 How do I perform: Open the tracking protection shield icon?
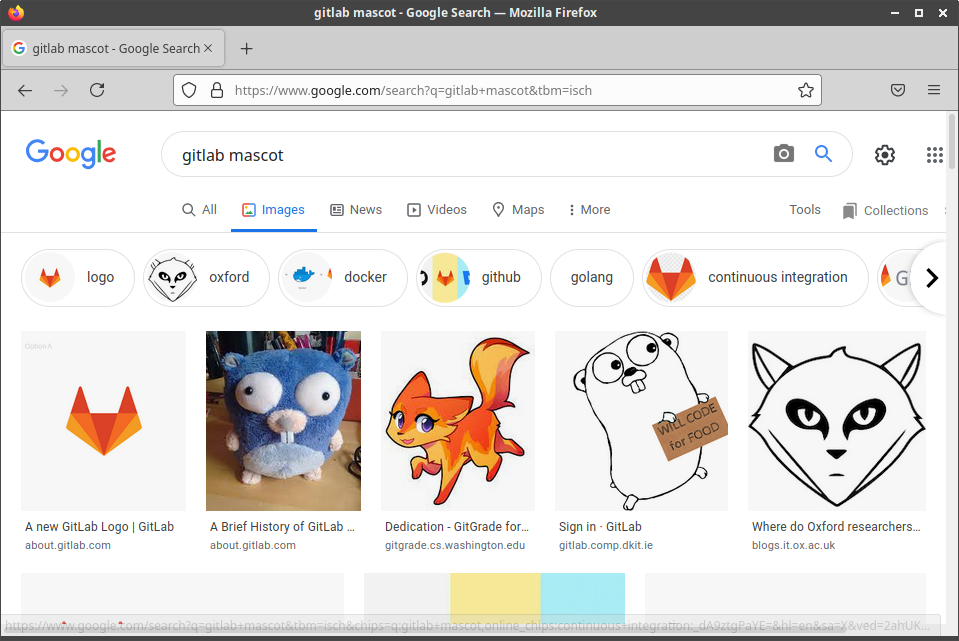190,91
